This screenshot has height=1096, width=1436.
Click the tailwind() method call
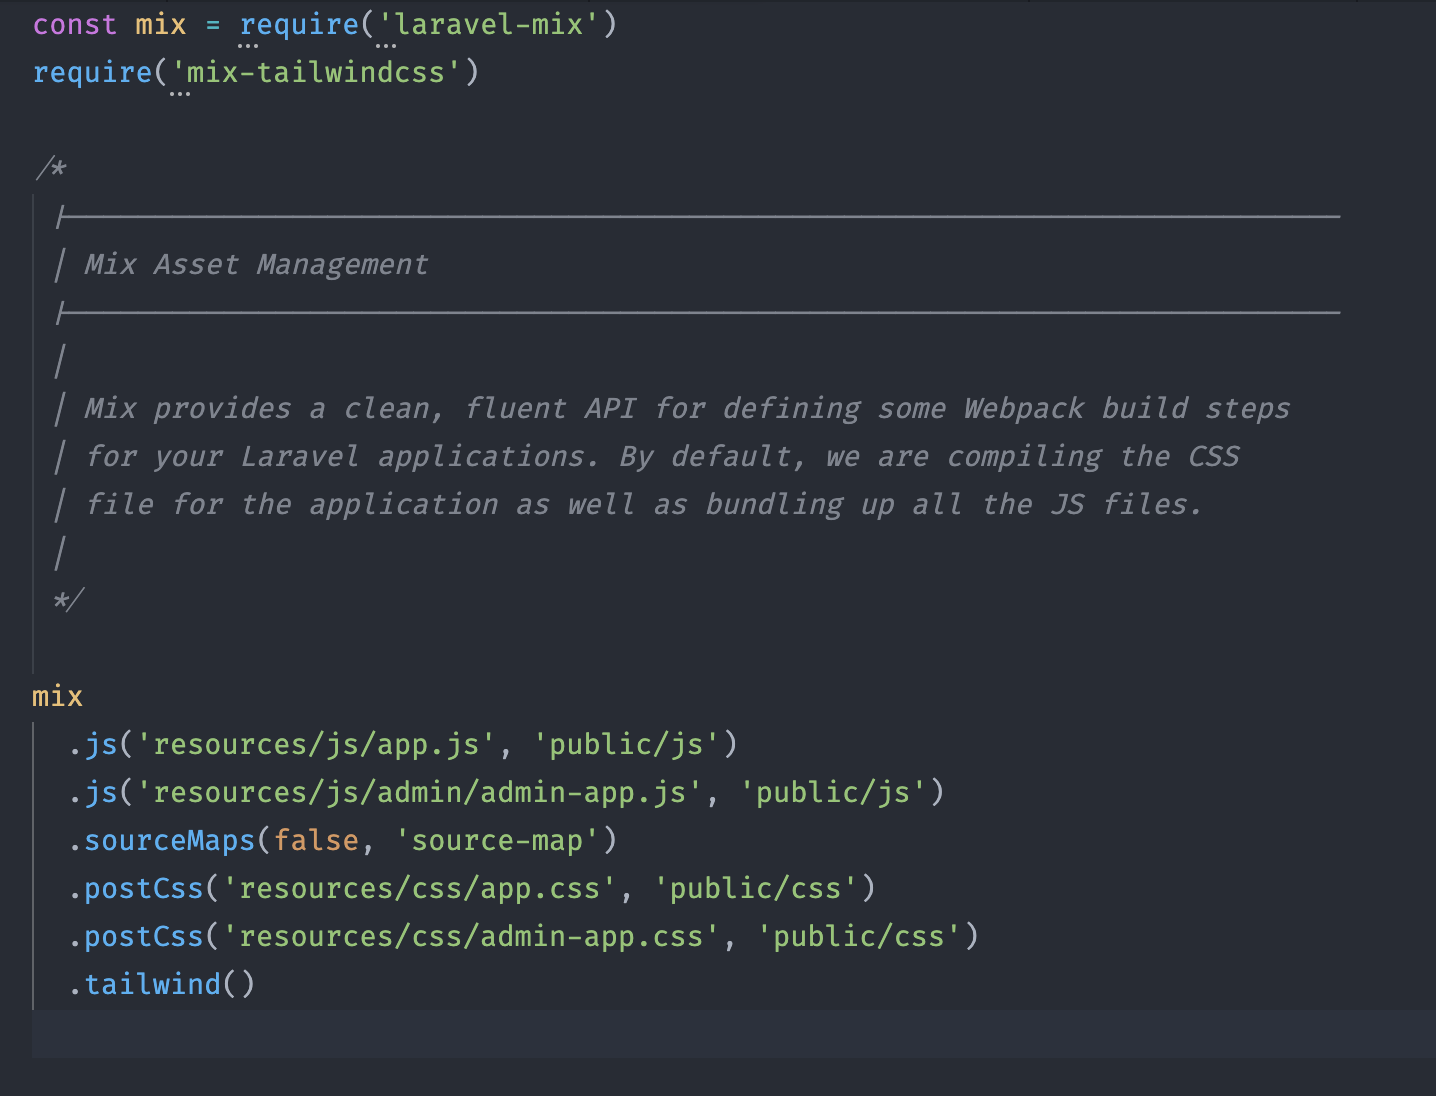point(170,984)
